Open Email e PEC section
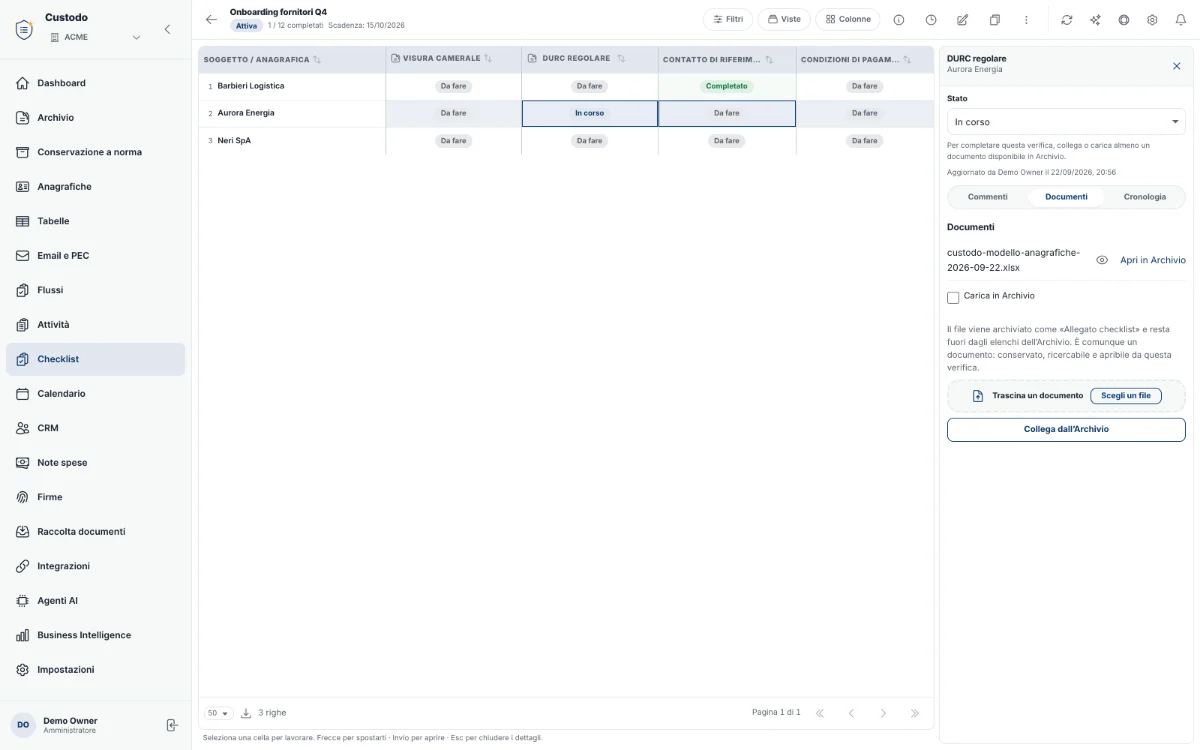 pyautogui.click(x=95, y=256)
